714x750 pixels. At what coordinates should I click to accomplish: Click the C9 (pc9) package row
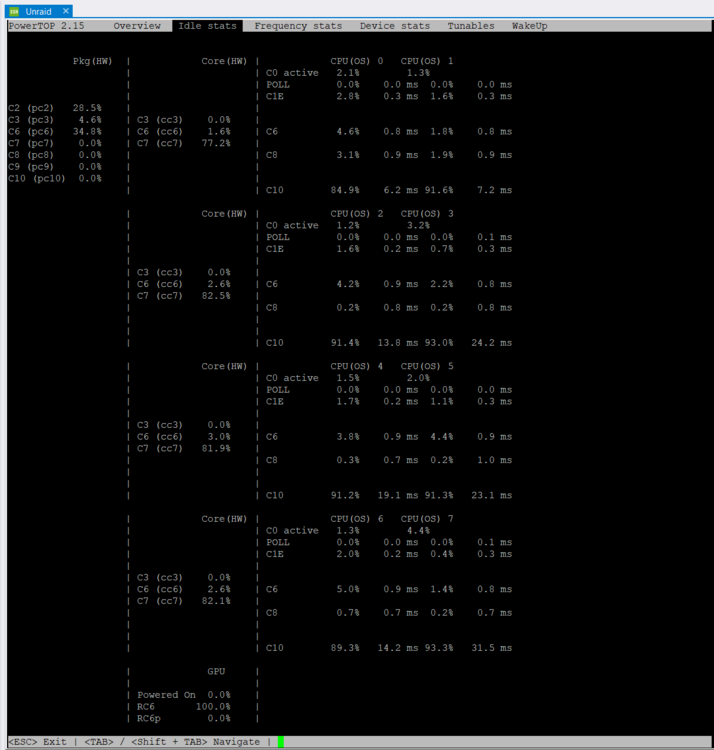point(55,166)
